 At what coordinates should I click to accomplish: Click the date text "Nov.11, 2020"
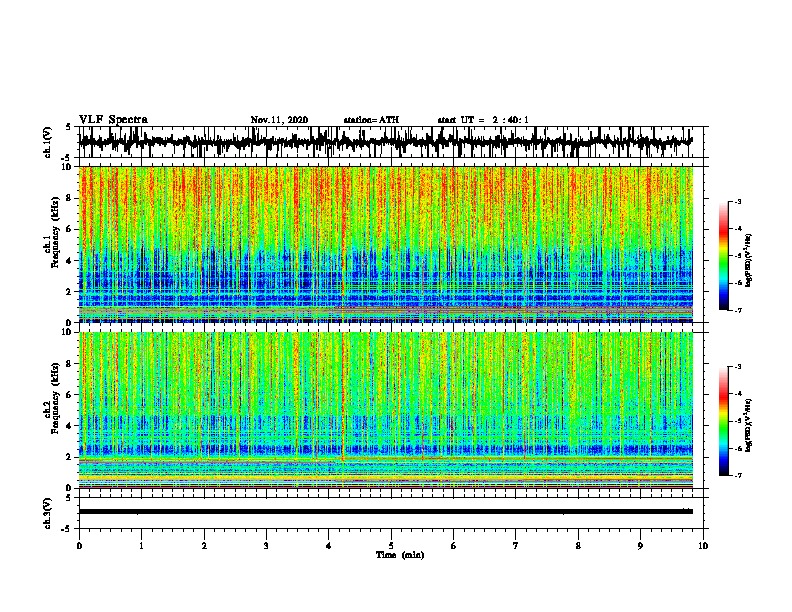pos(279,120)
